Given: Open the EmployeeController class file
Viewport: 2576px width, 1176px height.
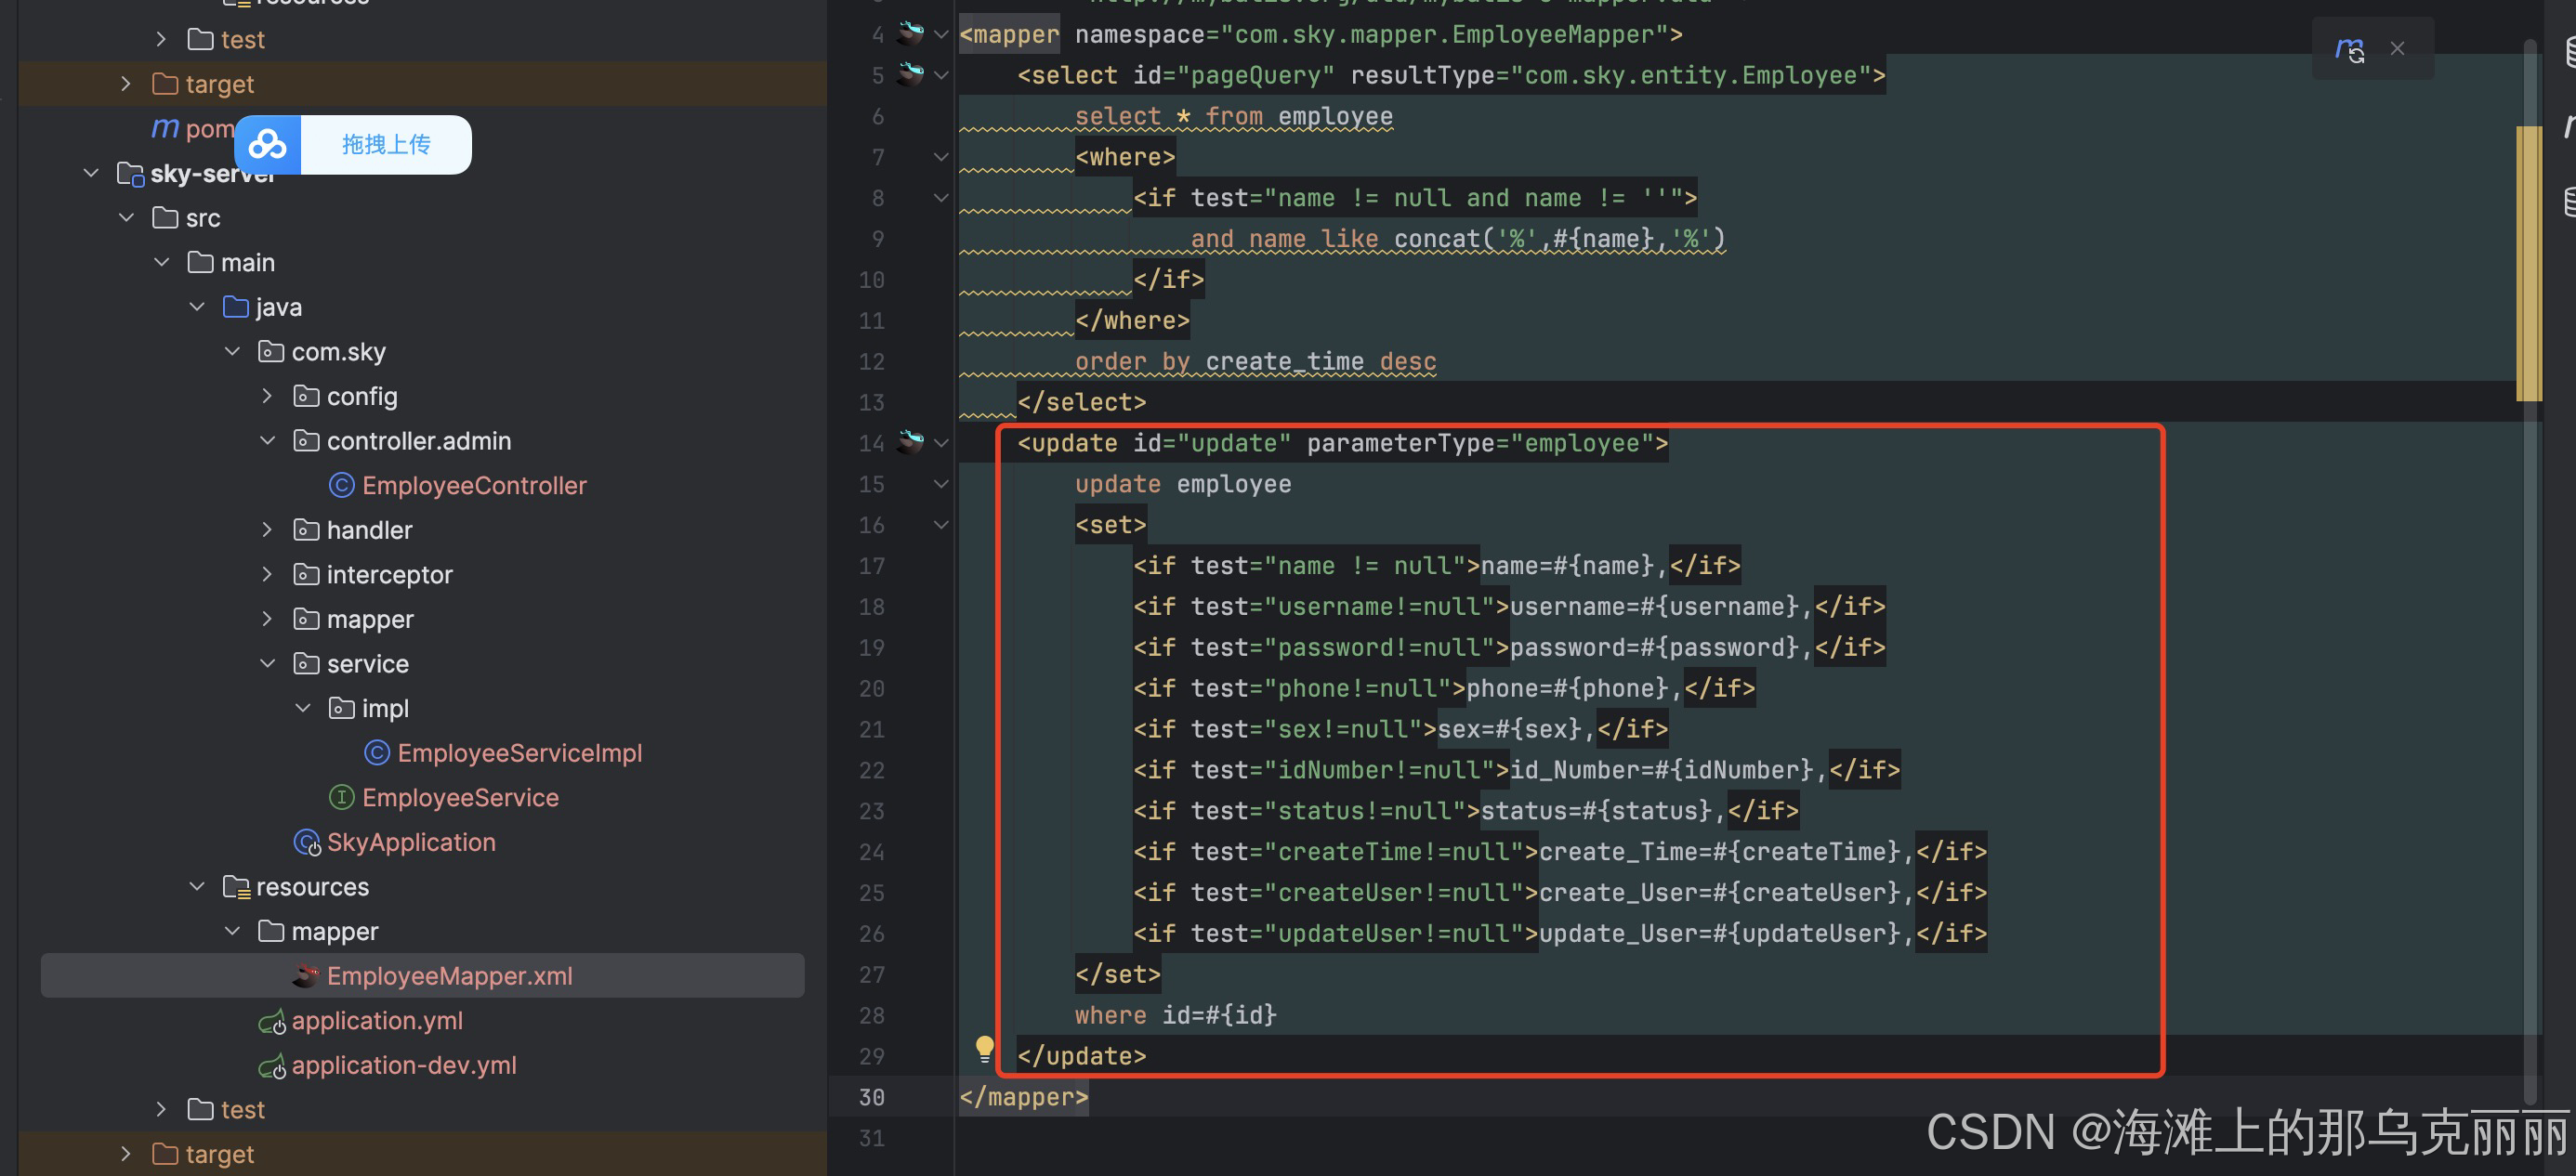Looking at the screenshot, I should tap(473, 486).
